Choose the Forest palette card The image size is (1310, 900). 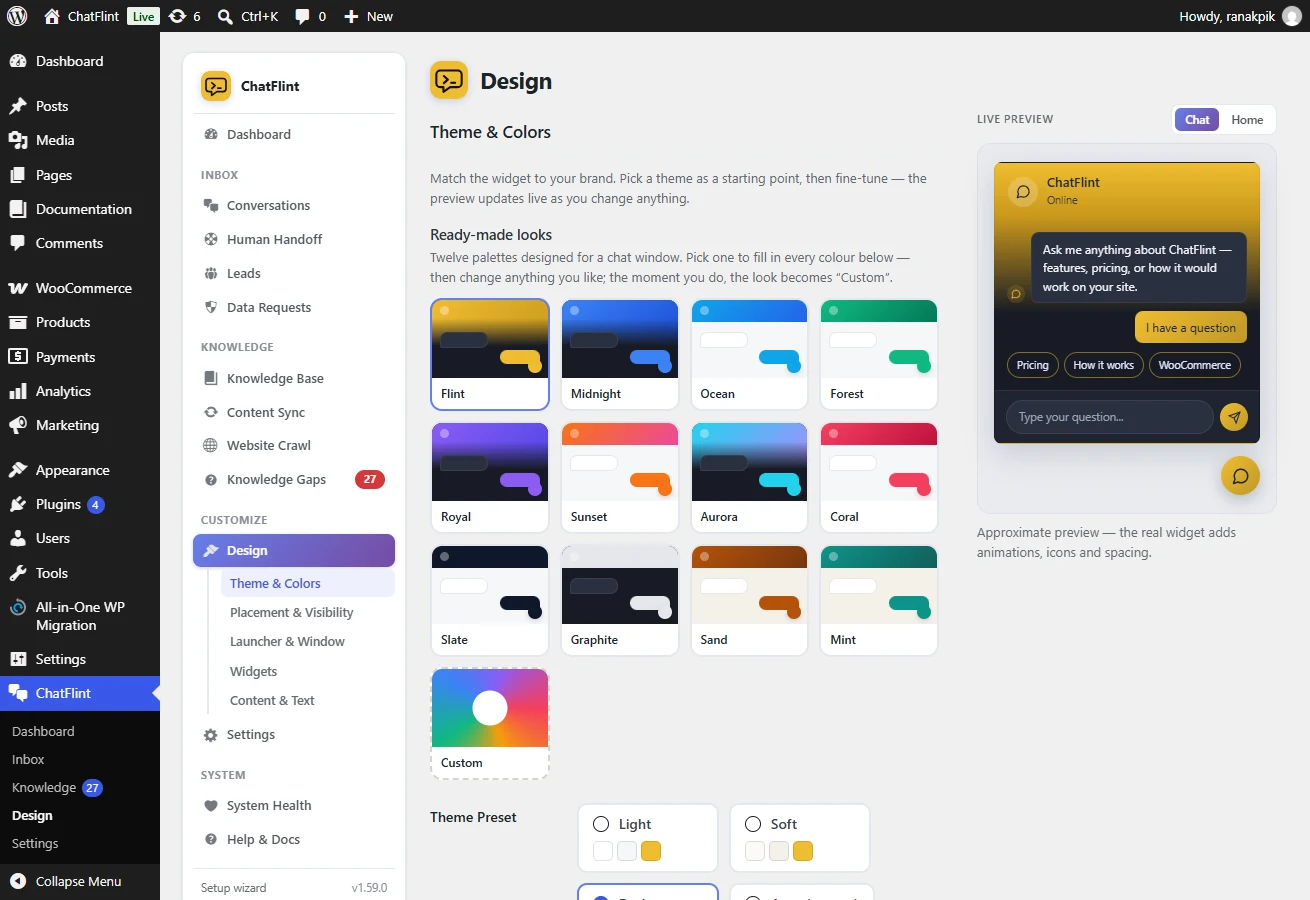click(879, 355)
